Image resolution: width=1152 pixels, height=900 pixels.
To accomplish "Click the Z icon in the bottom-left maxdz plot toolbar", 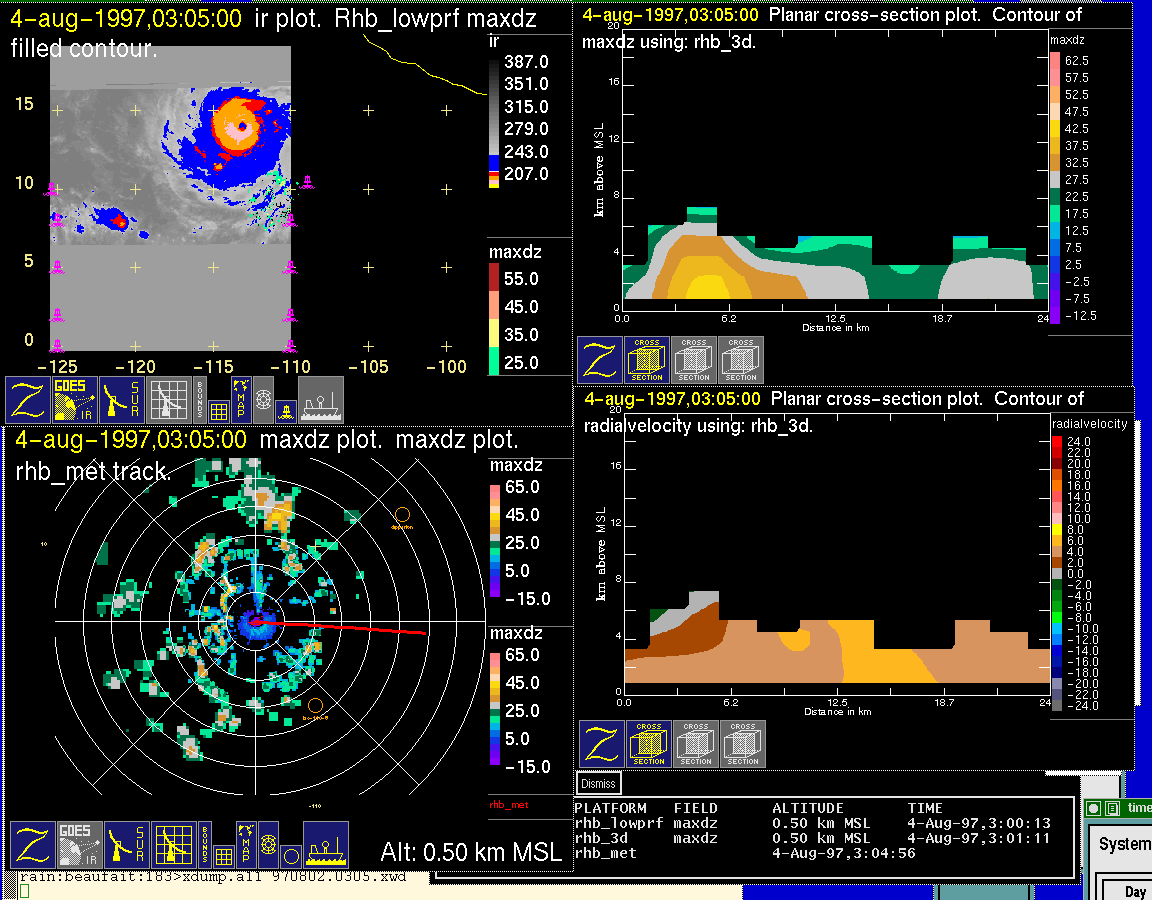I will 33,845.
